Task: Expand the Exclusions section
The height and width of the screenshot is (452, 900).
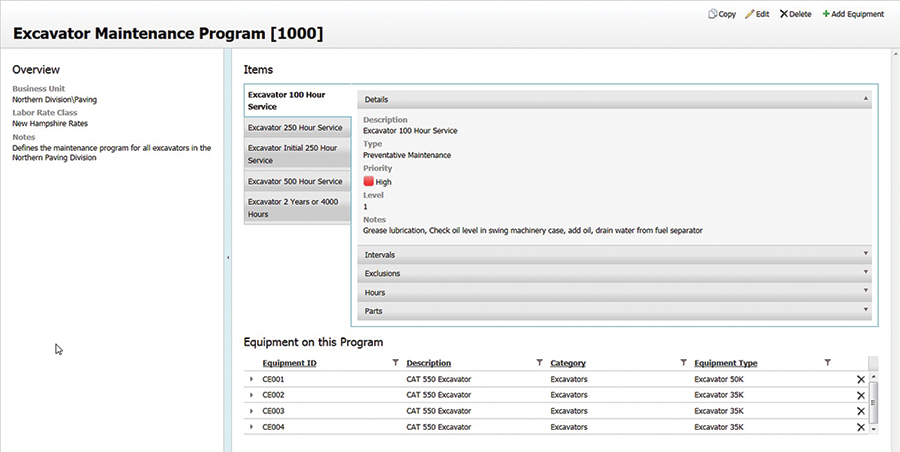Action: (614, 273)
